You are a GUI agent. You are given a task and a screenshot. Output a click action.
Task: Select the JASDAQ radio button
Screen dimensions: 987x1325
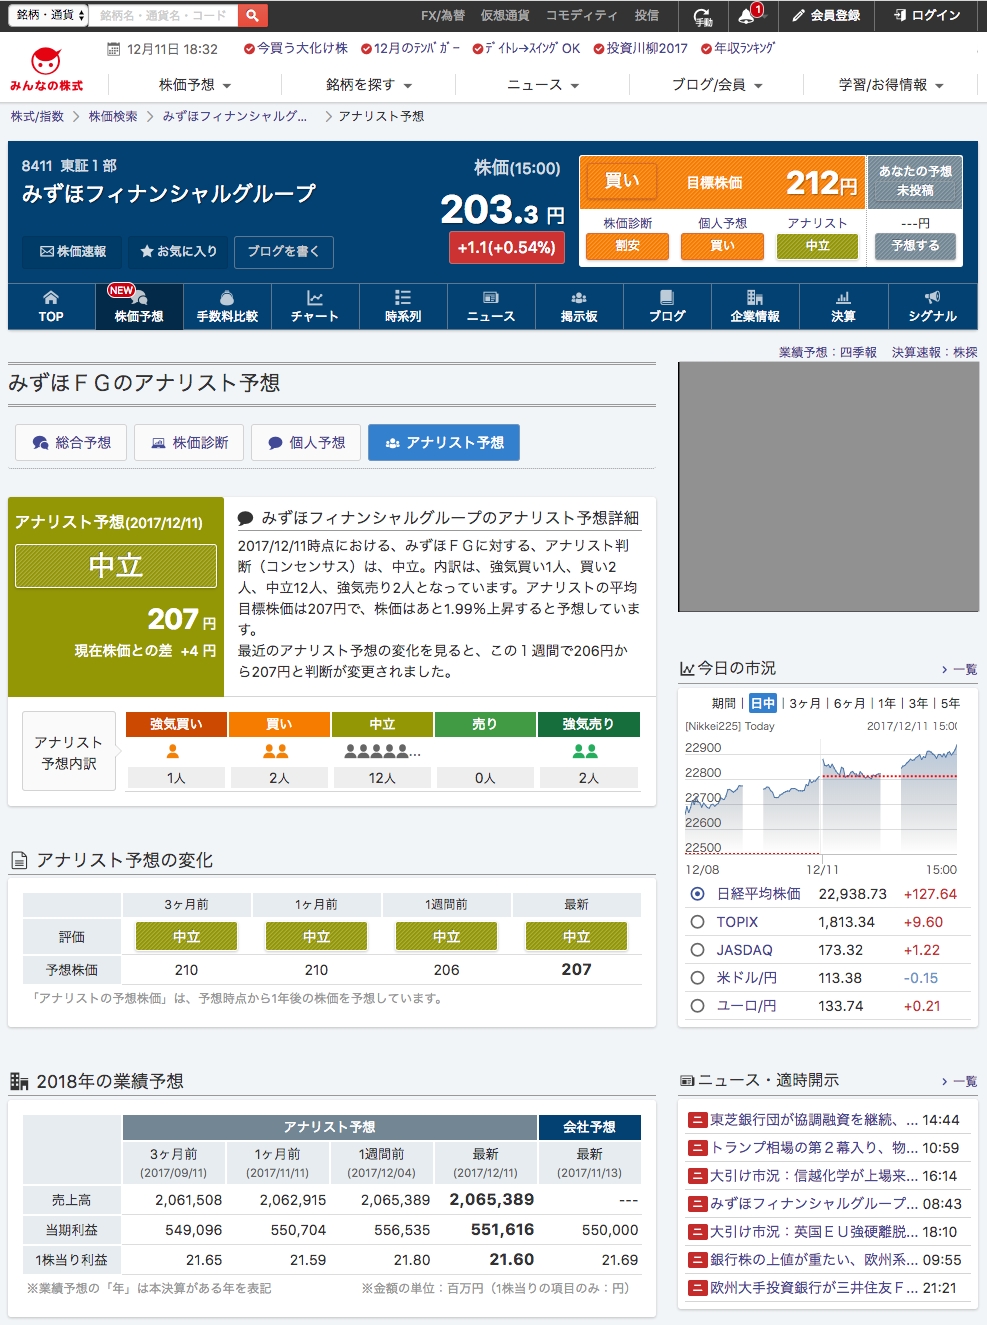pos(697,950)
